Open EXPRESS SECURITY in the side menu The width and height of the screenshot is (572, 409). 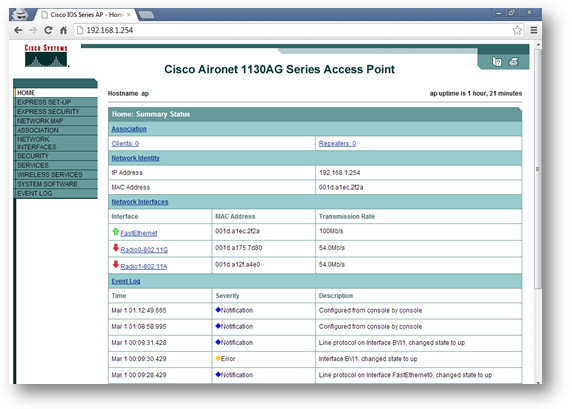56,111
